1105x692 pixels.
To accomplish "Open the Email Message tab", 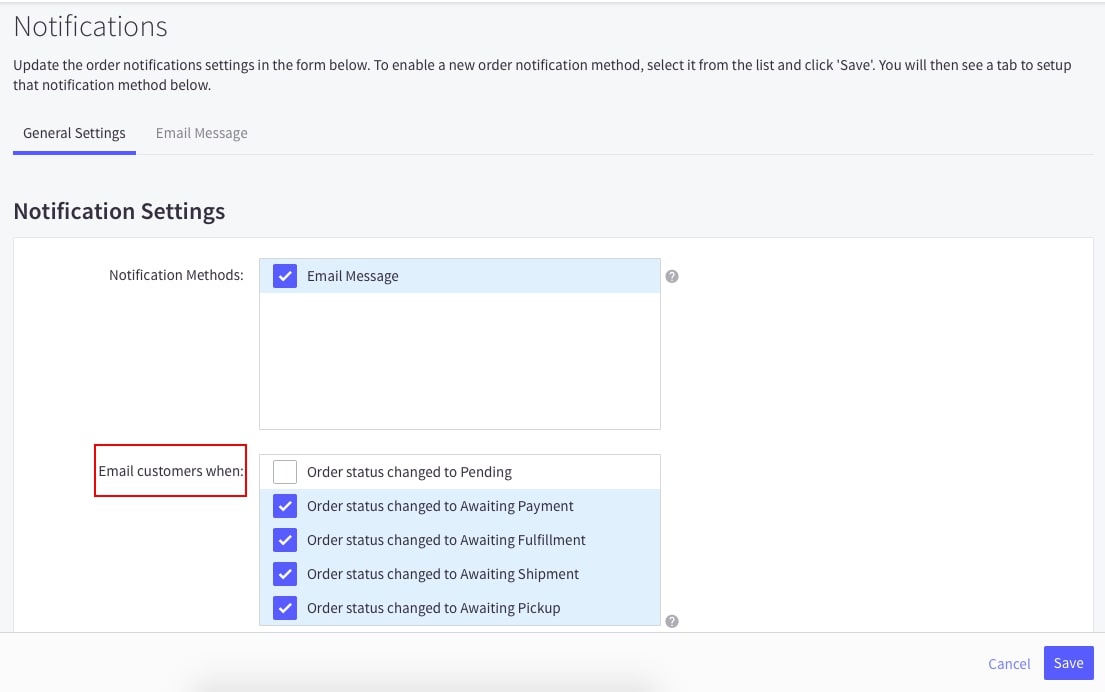I will pyautogui.click(x=201, y=133).
